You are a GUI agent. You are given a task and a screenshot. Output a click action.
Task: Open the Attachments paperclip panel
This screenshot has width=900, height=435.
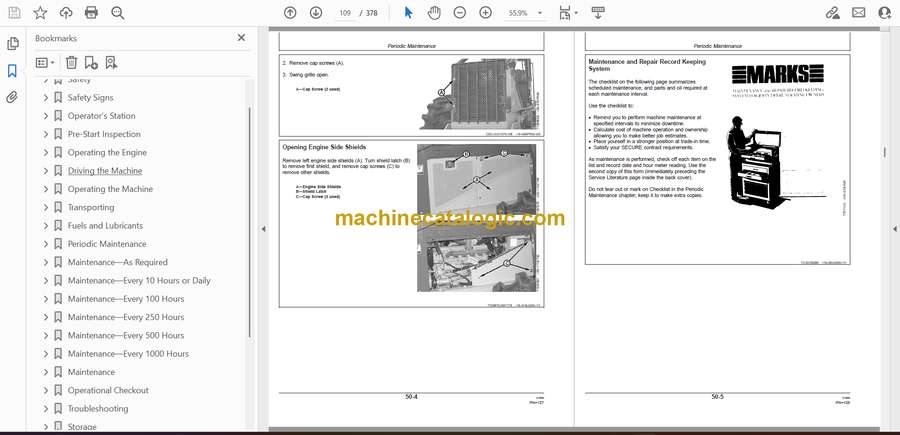tap(12, 98)
